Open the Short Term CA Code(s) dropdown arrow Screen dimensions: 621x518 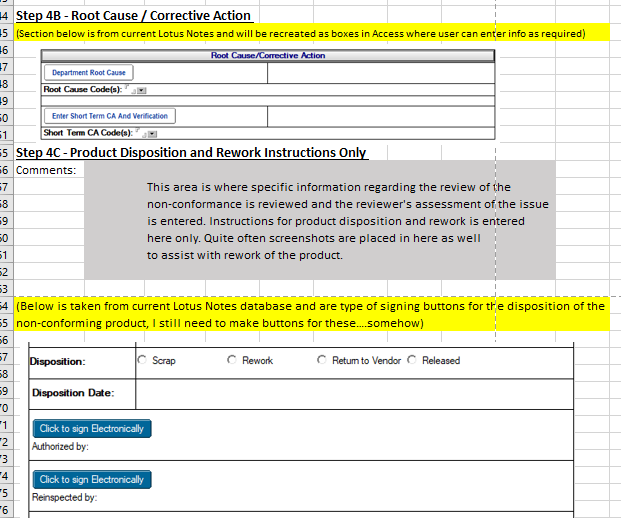pyautogui.click(x=153, y=134)
